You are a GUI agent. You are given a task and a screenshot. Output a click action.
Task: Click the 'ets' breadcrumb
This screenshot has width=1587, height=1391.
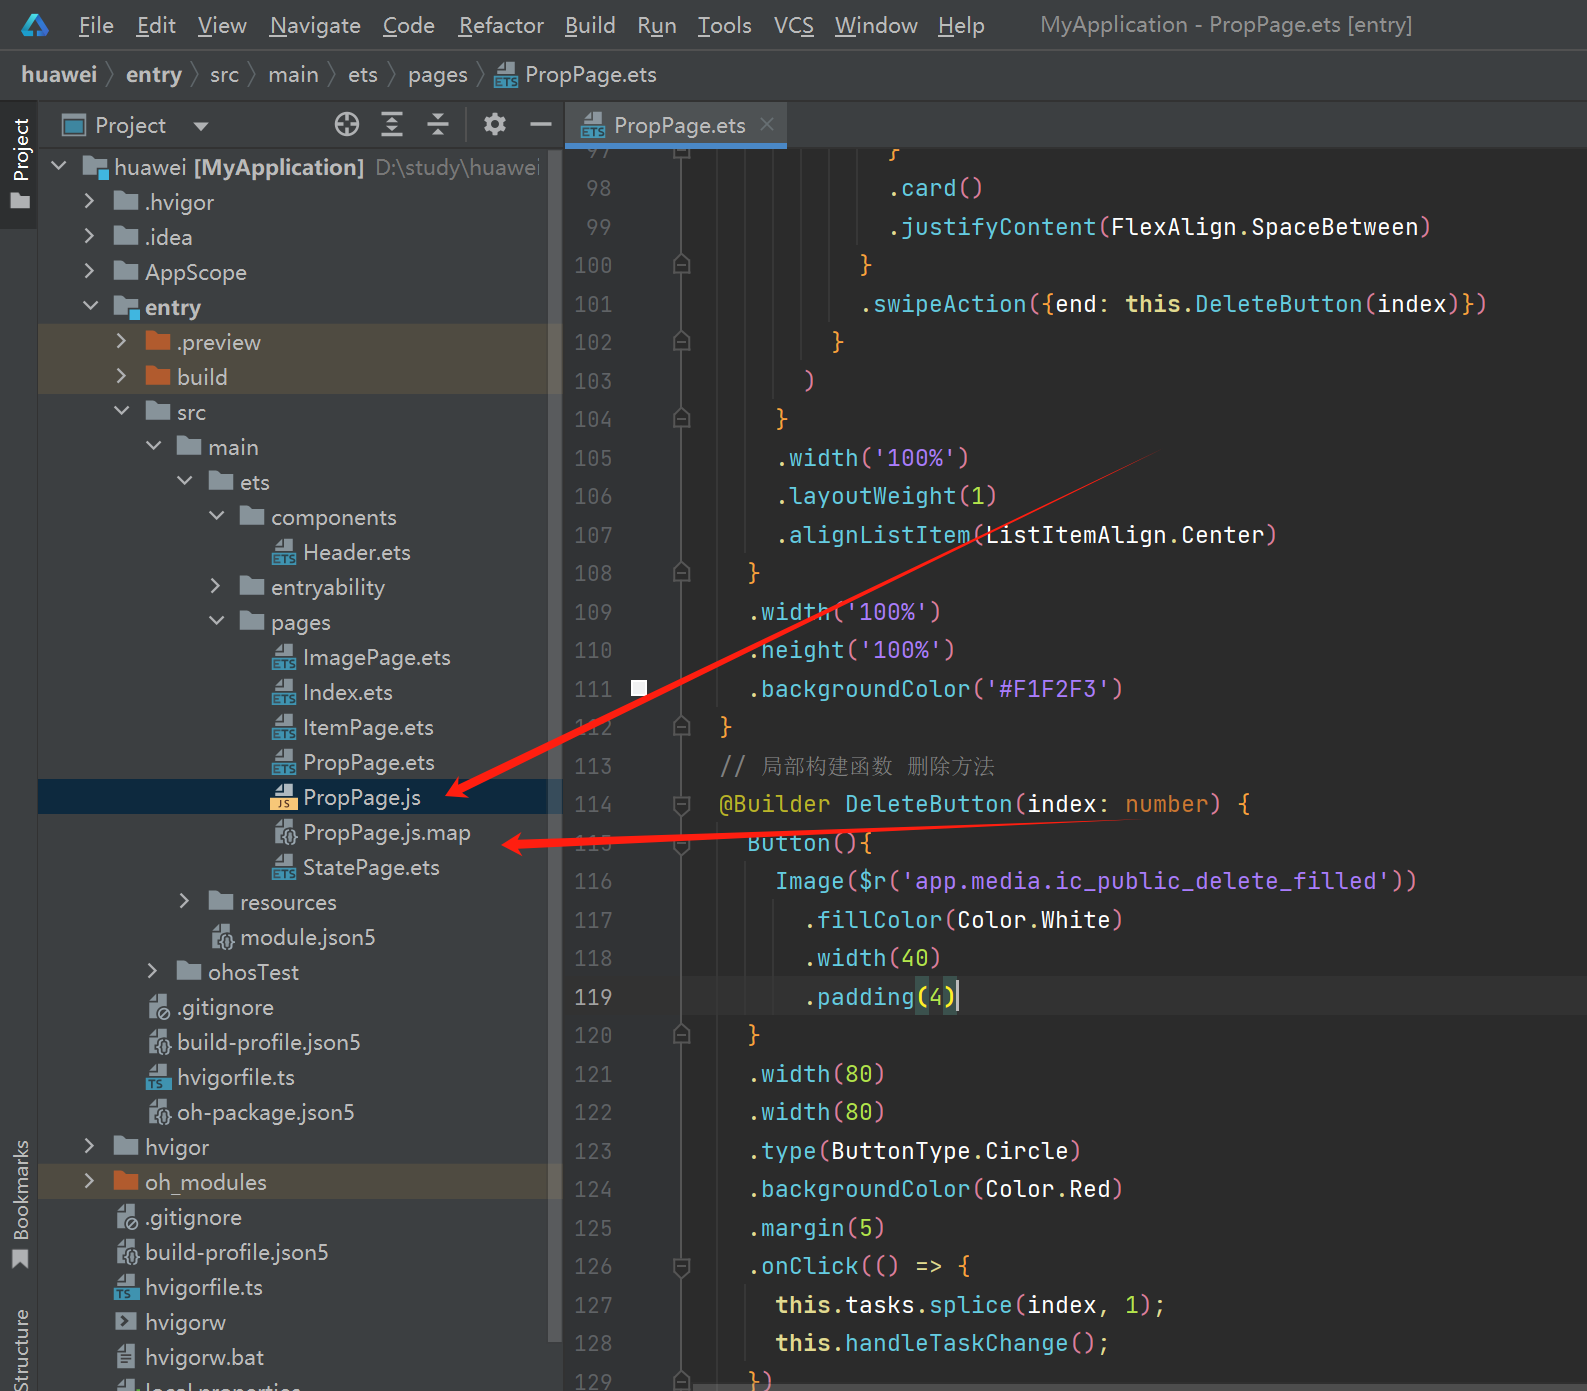pyautogui.click(x=363, y=75)
